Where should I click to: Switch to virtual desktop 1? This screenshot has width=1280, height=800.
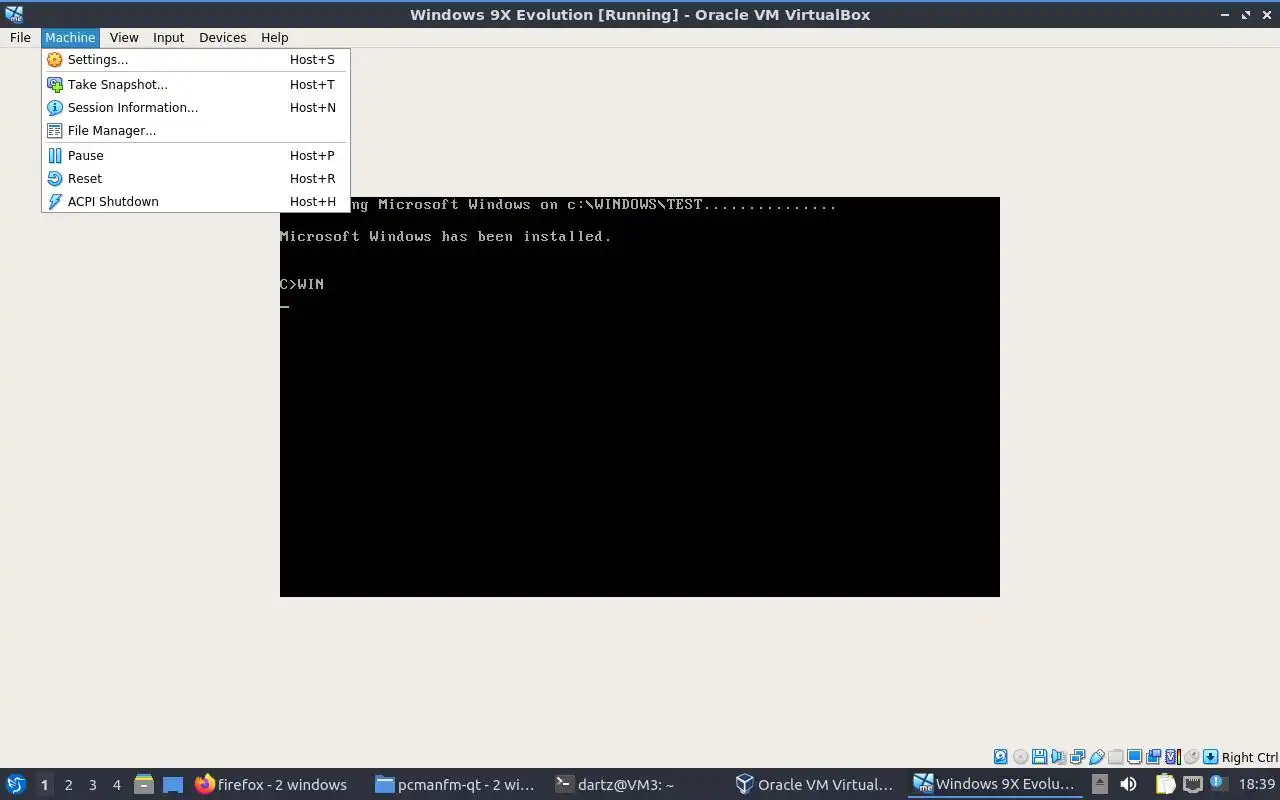[x=44, y=785]
